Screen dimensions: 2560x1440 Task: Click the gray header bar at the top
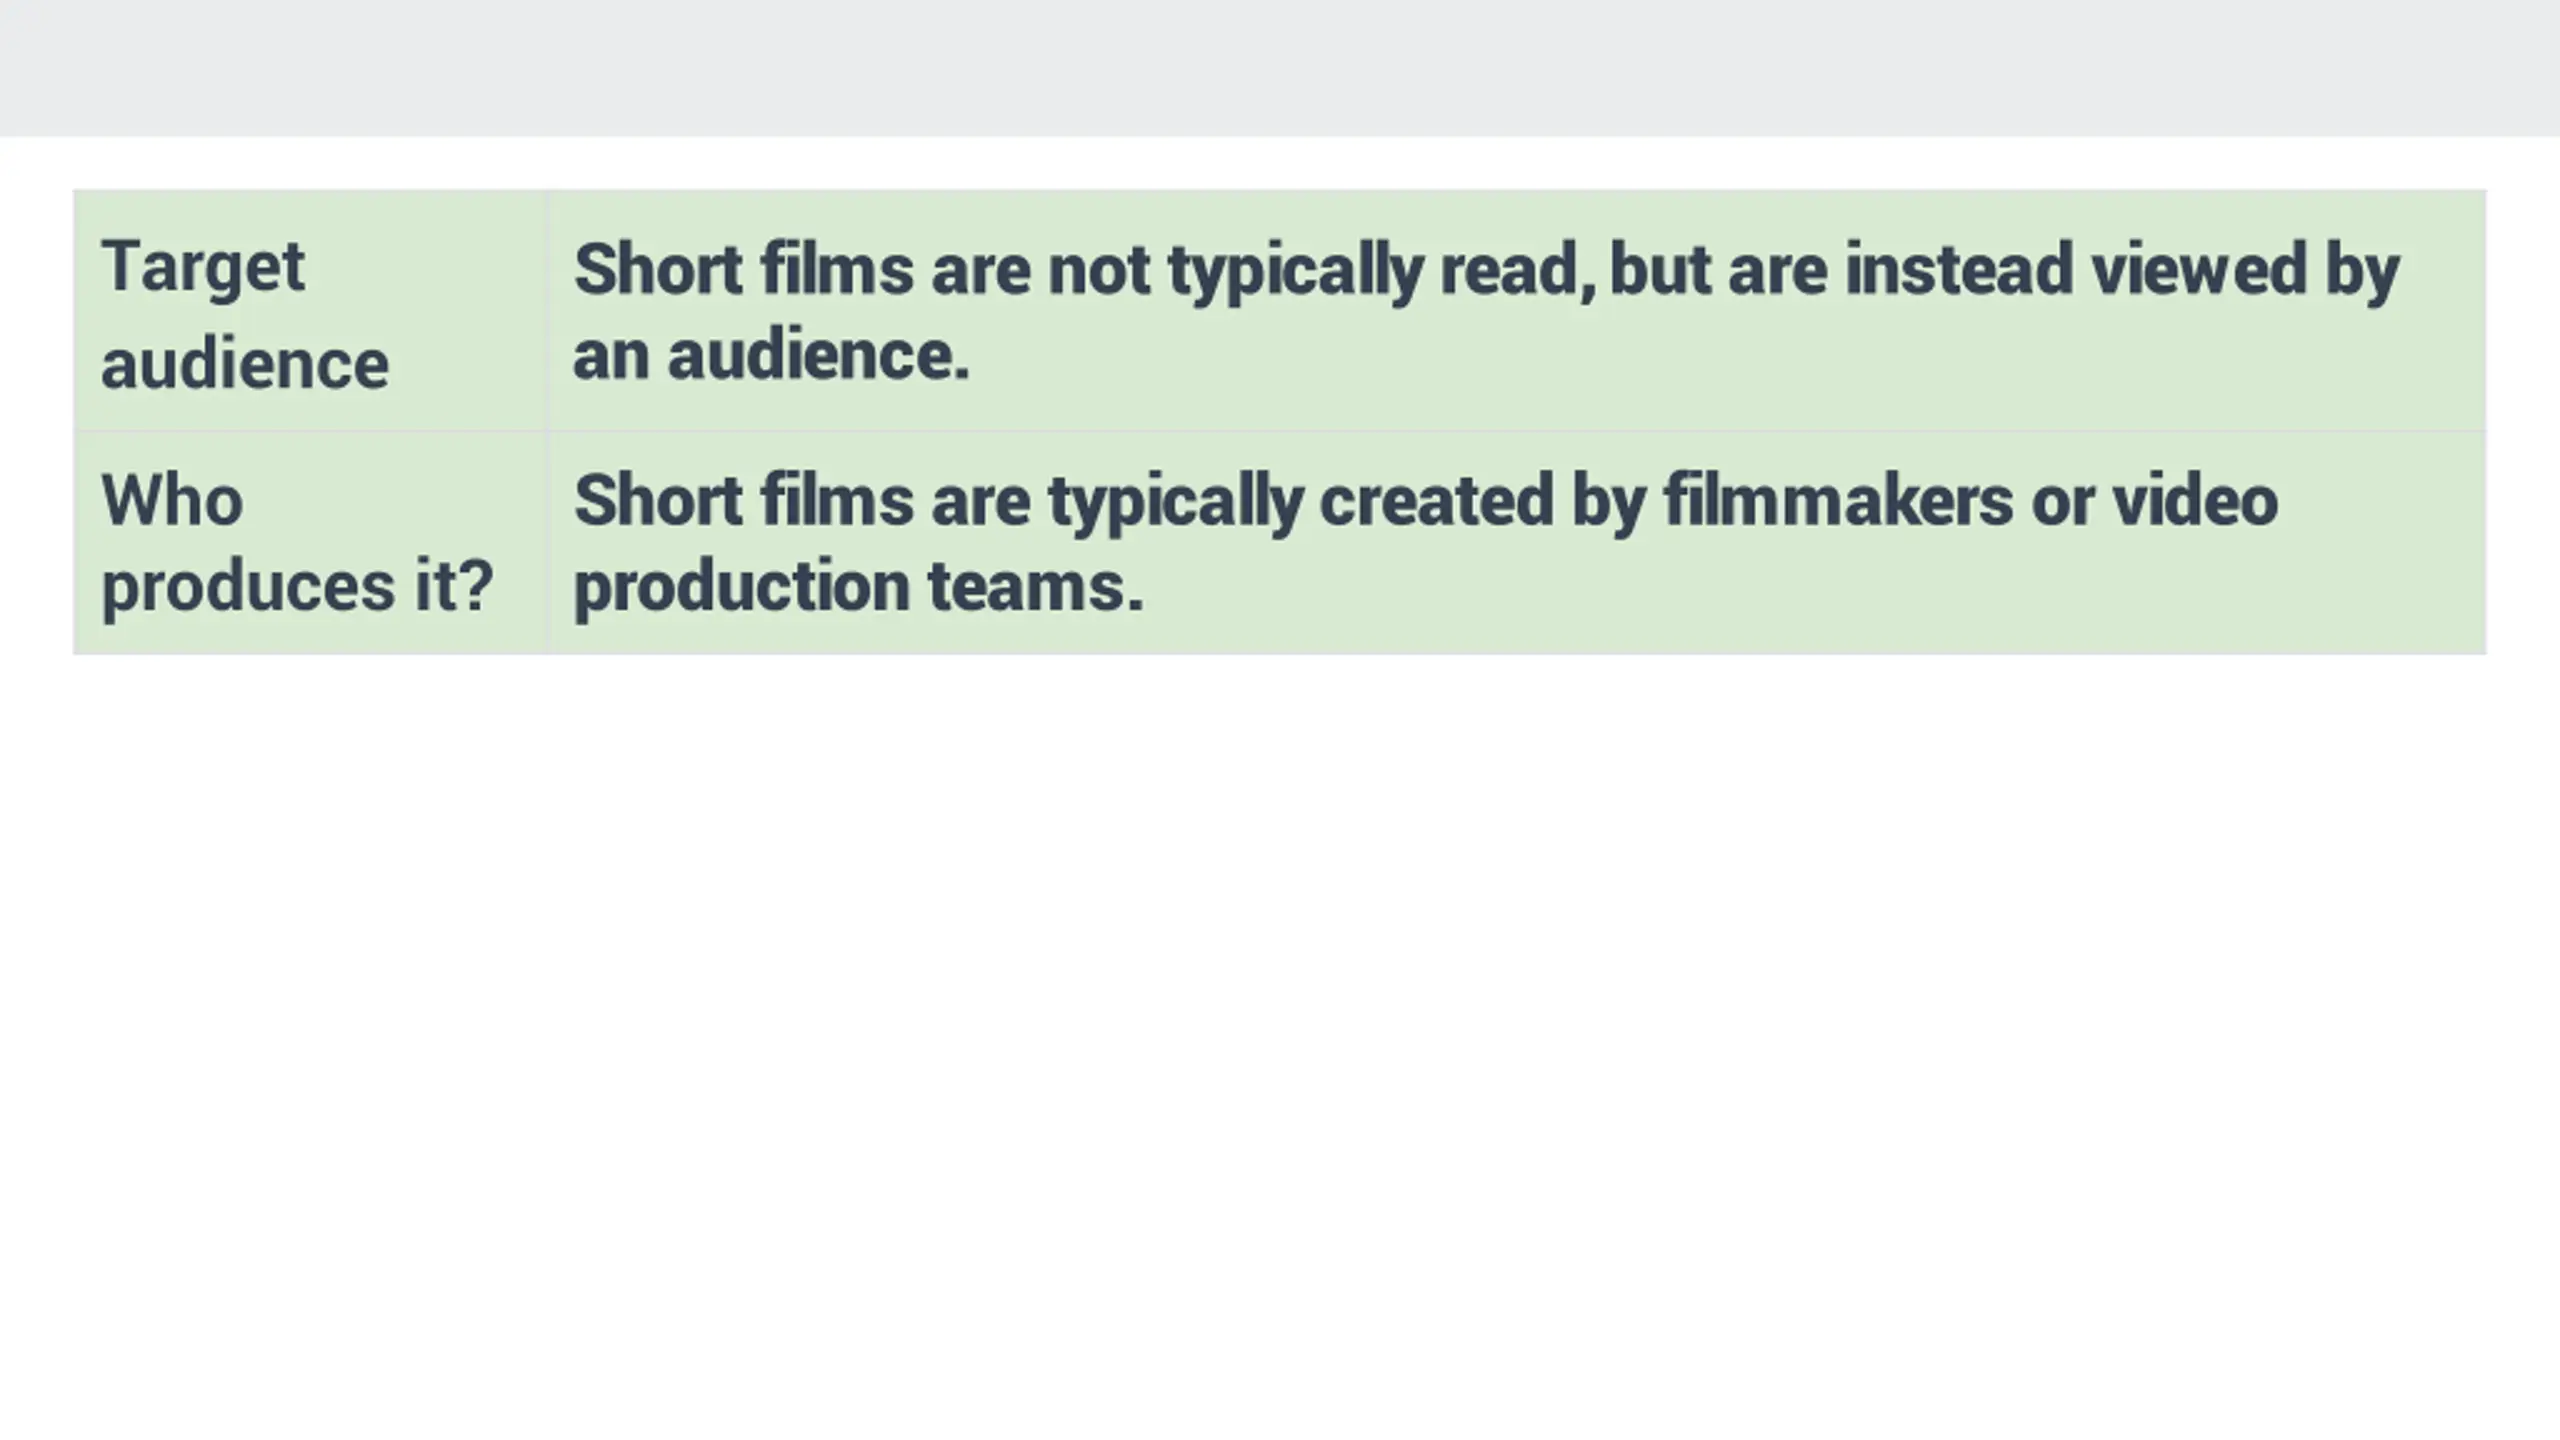1280,68
